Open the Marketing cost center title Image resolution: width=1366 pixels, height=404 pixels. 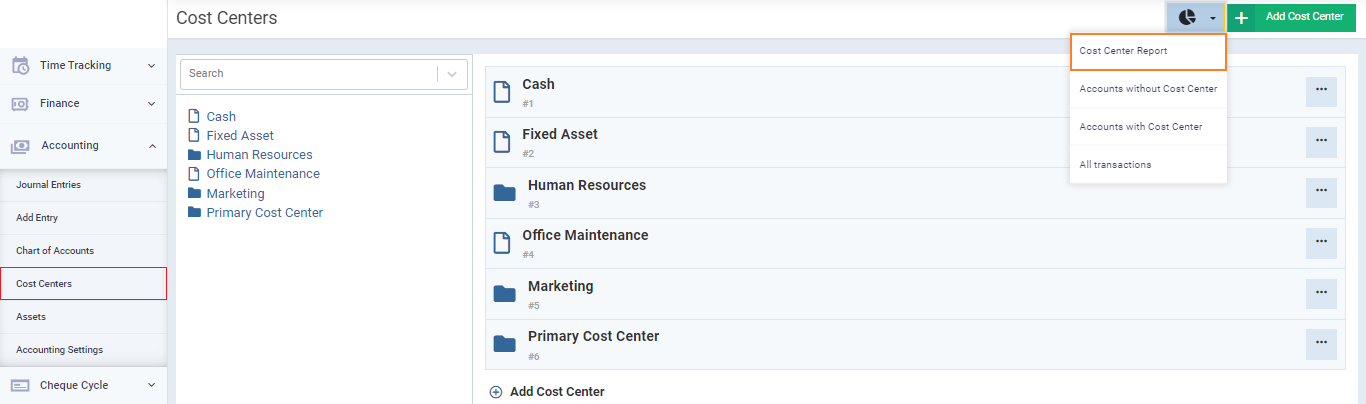[561, 287]
